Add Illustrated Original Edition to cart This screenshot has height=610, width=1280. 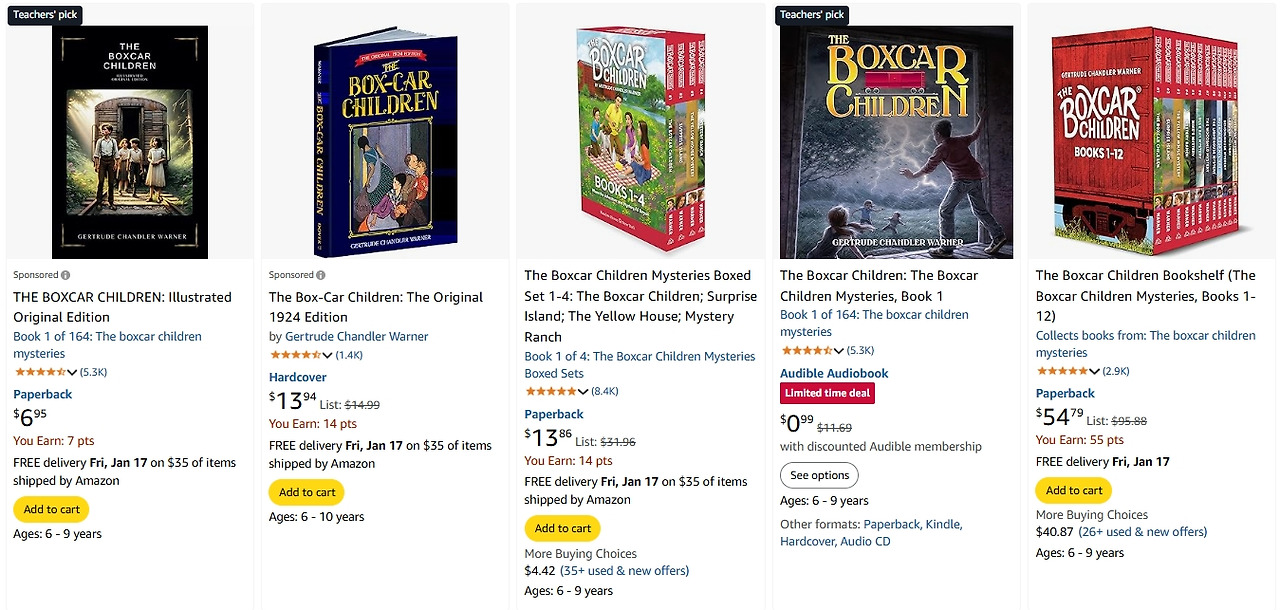click(x=51, y=509)
